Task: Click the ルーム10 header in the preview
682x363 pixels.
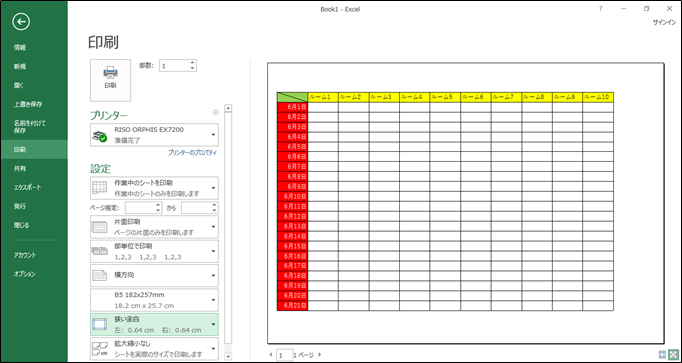Action: click(598, 97)
